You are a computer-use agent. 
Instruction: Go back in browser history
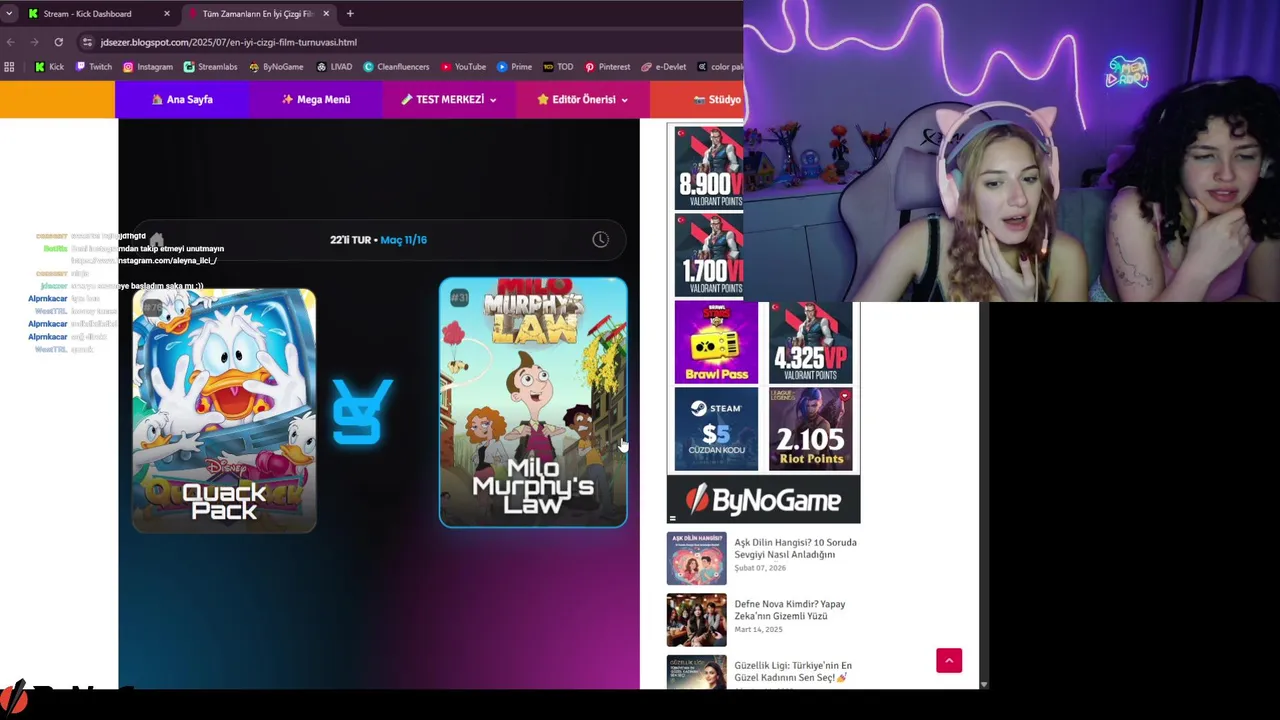coord(10,42)
